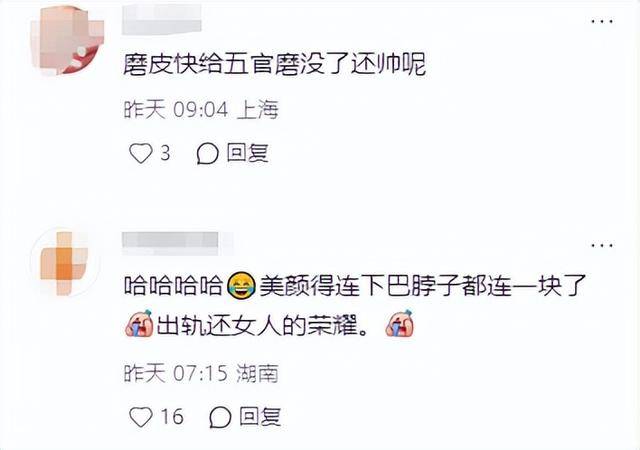Click the comment text 磨皮快给五官磨没了还帅呢

(275, 64)
